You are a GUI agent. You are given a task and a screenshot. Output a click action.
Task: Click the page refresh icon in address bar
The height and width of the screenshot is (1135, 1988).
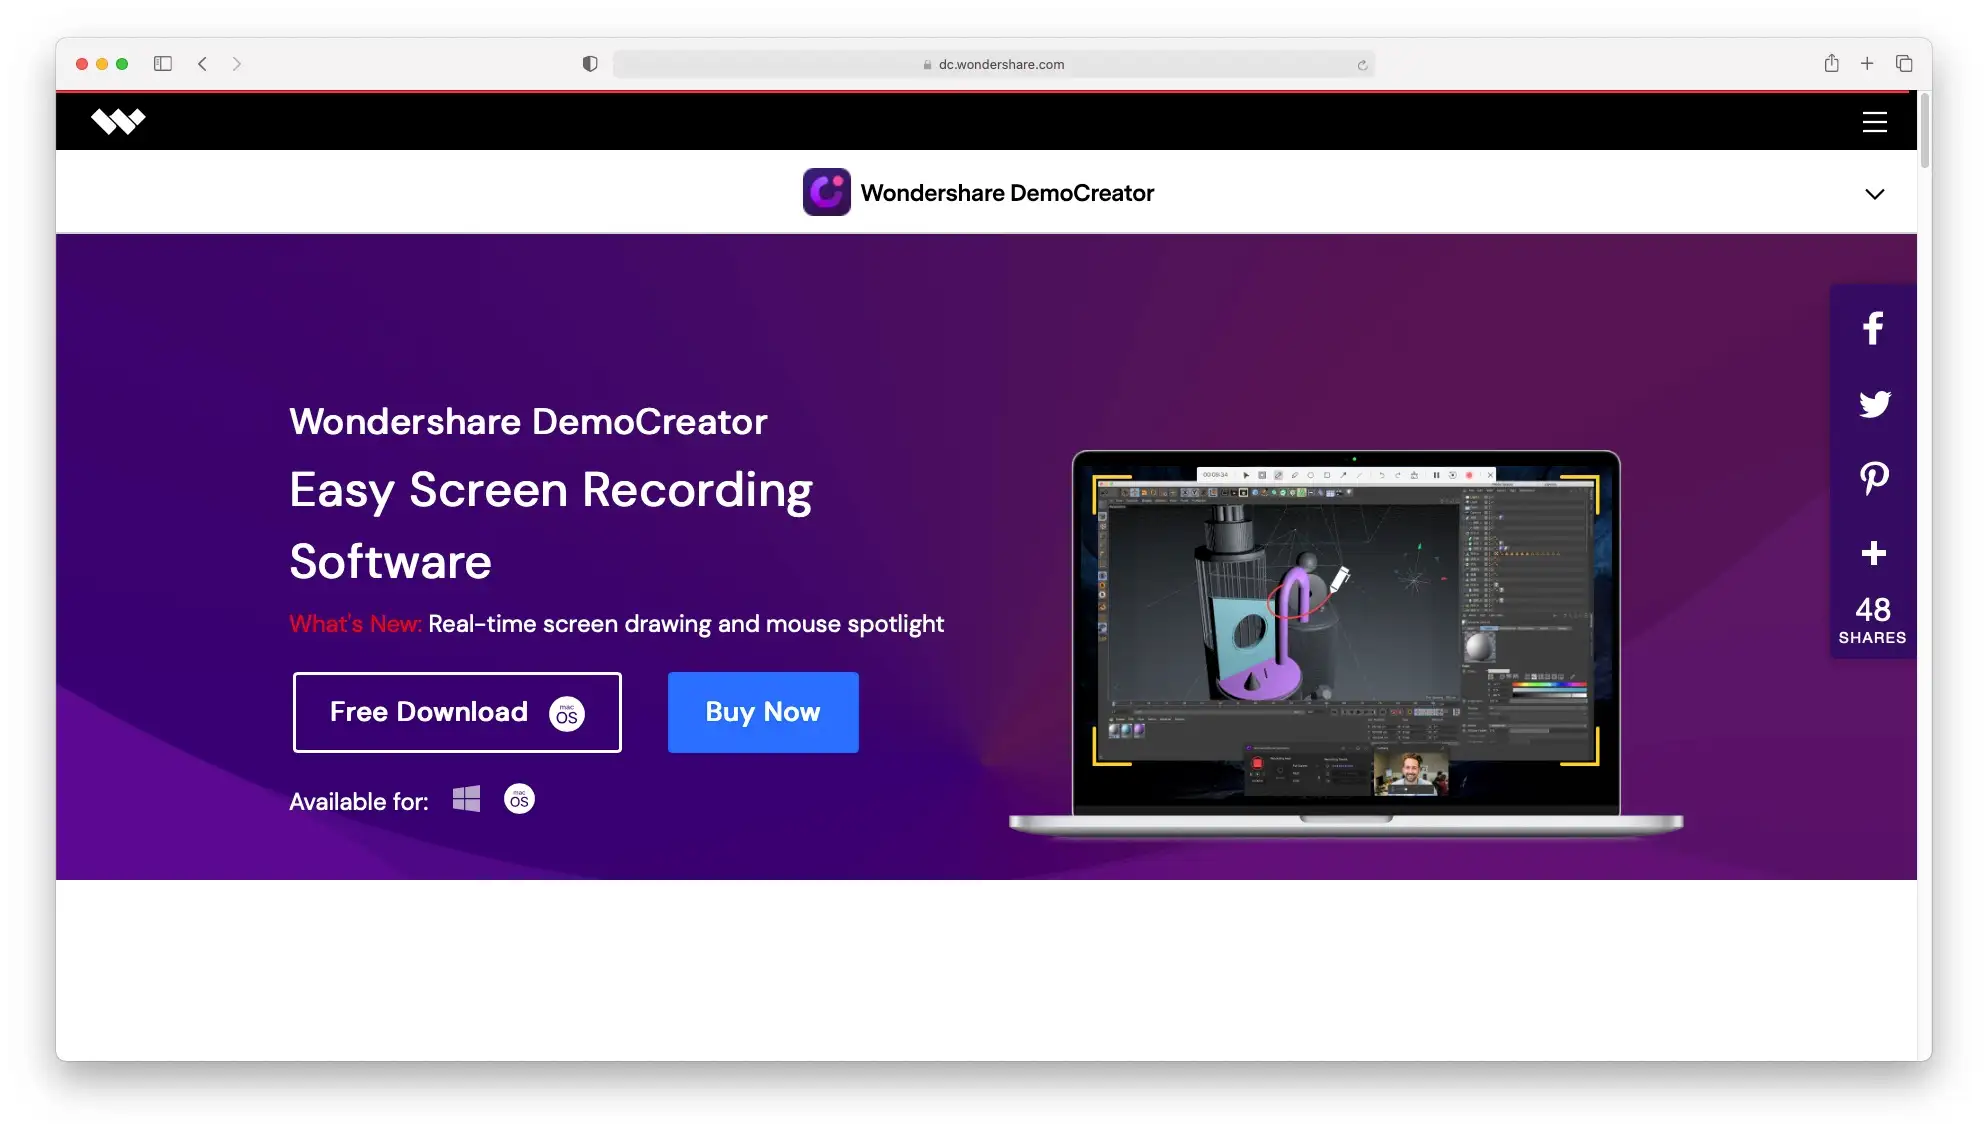[1361, 63]
